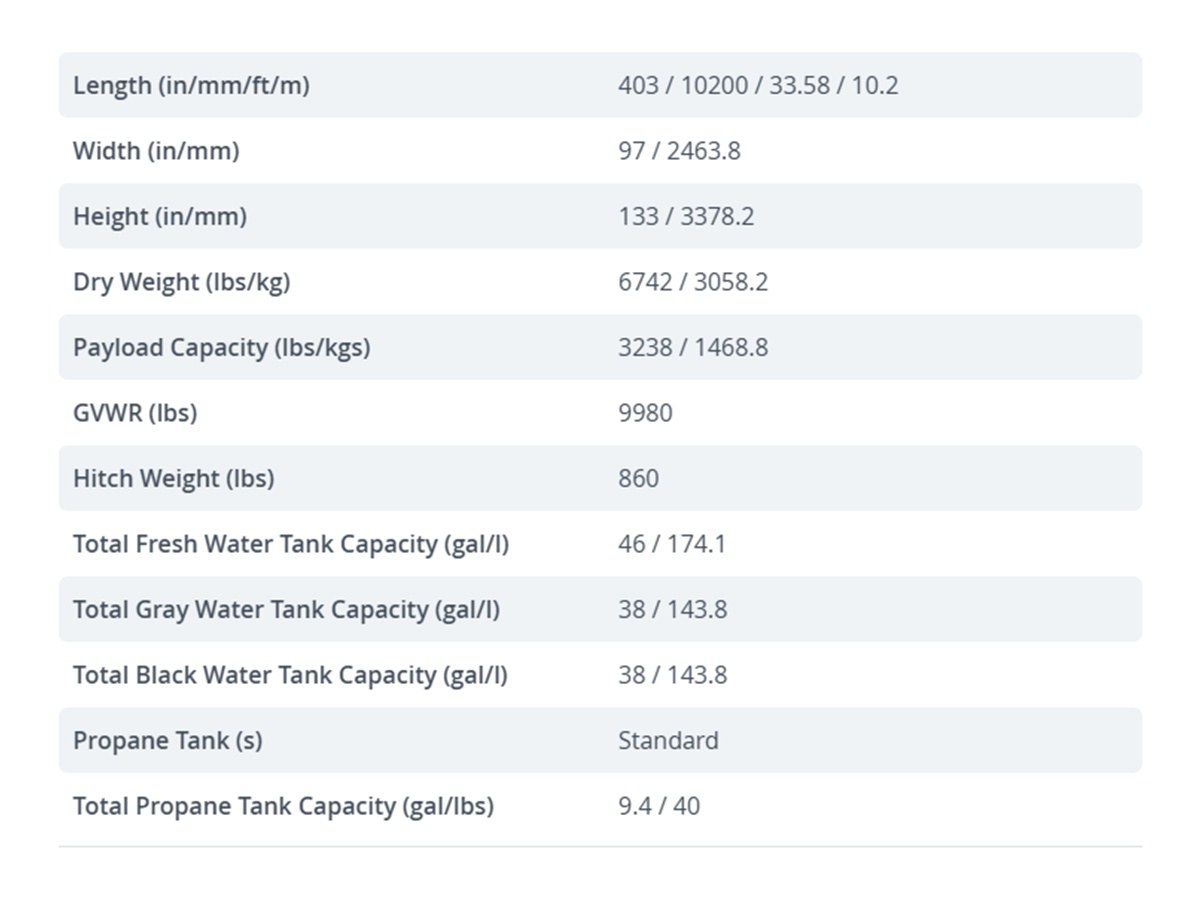The width and height of the screenshot is (1200, 900).
Task: Click the Dry Weight (lbs/kg) label
Action: point(181,282)
